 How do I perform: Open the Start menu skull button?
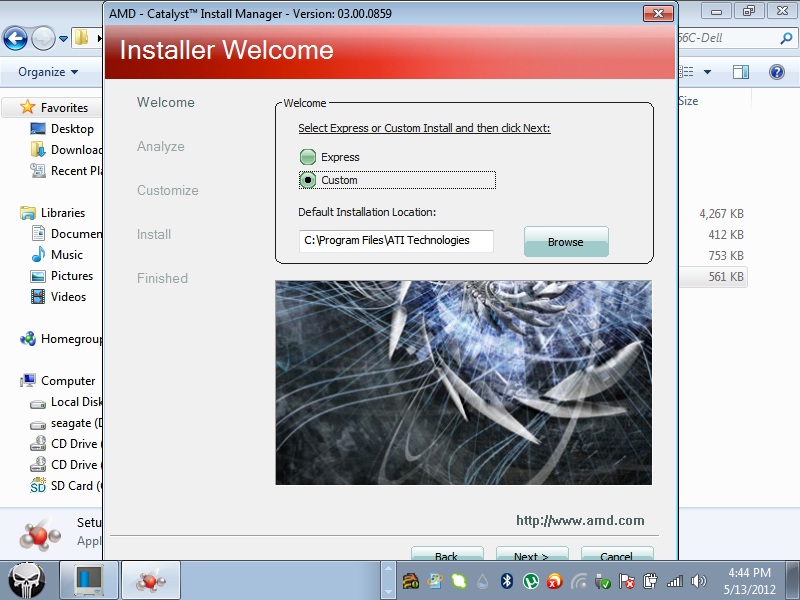tap(27, 580)
